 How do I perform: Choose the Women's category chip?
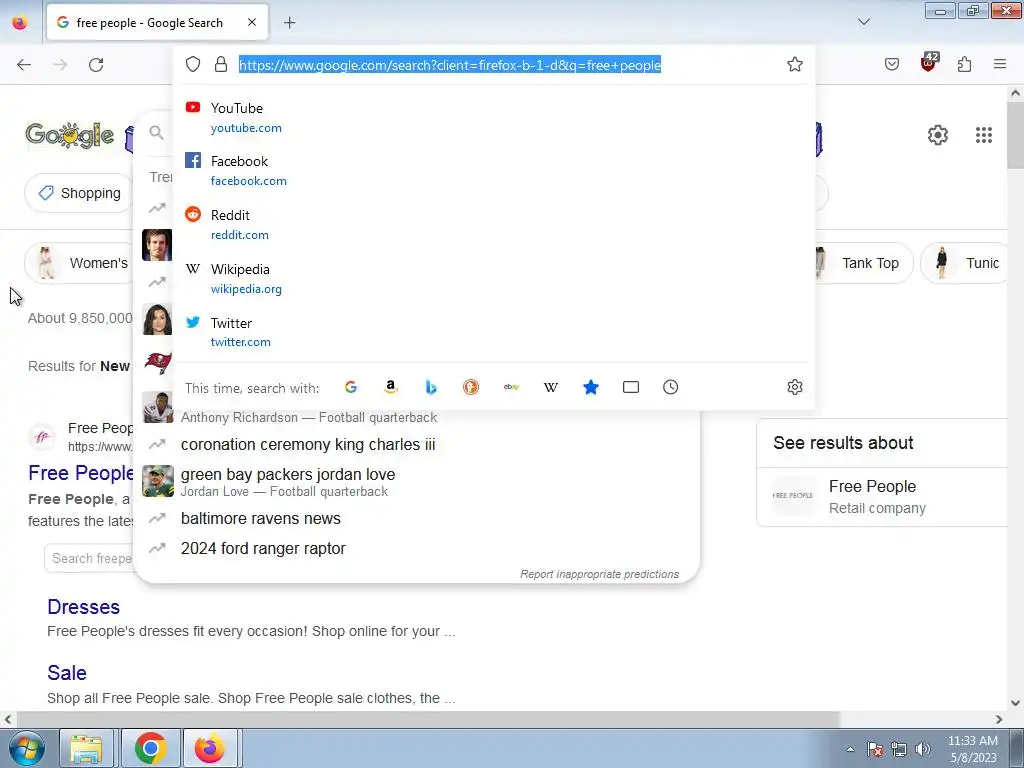tap(80, 263)
